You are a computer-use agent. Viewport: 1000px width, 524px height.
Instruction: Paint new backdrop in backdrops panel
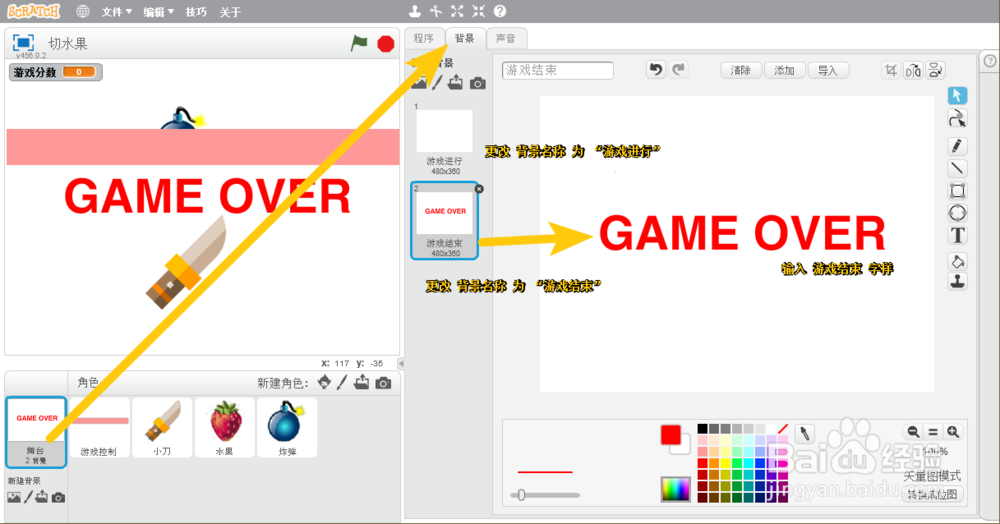pos(437,83)
